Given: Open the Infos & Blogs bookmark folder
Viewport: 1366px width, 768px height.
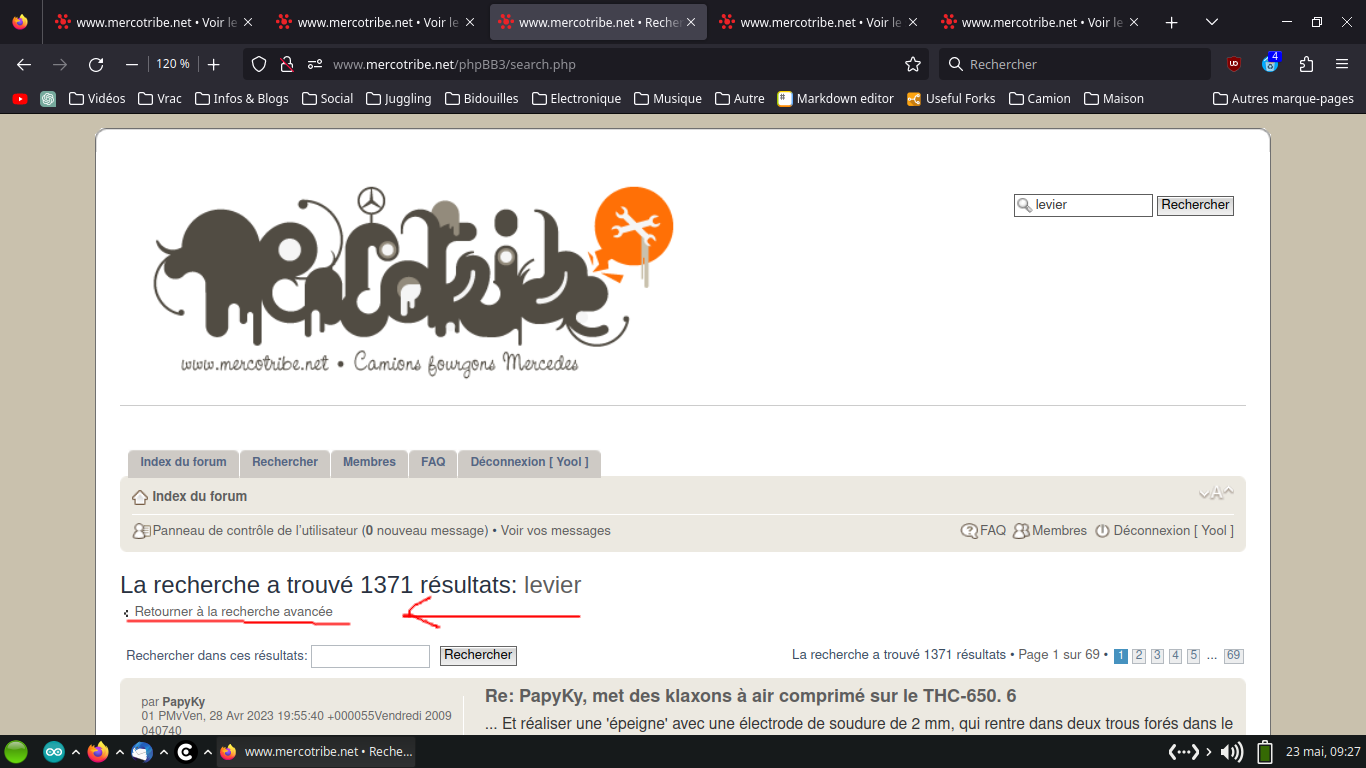Looking at the screenshot, I should [x=241, y=98].
